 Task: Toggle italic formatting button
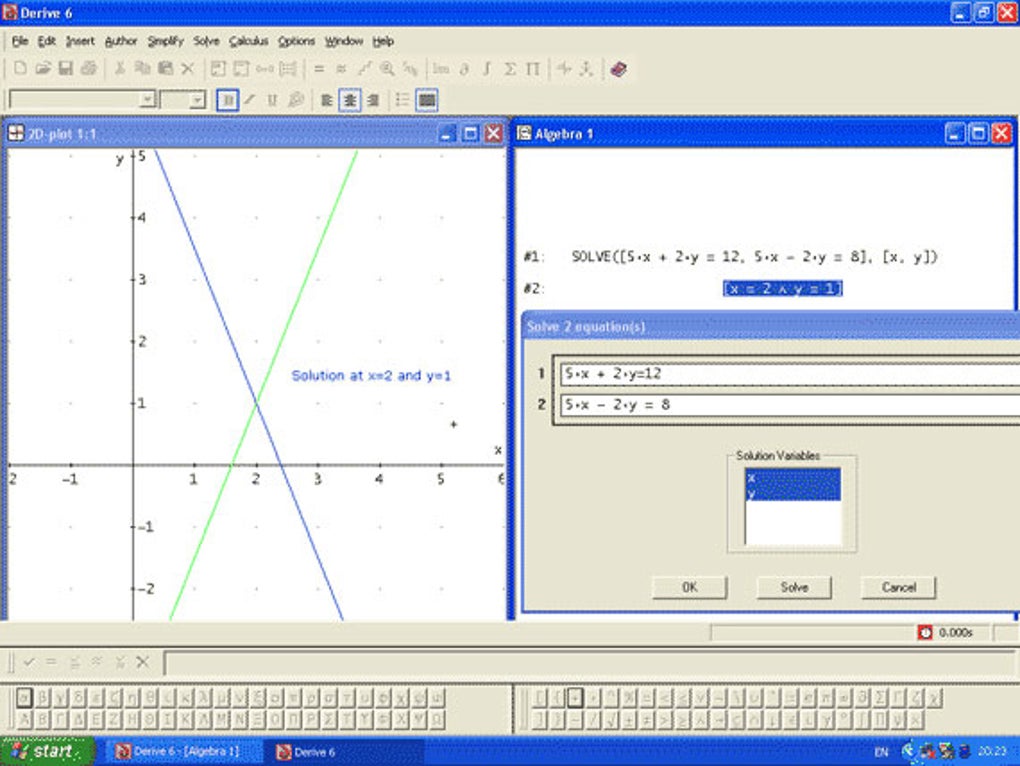(x=250, y=100)
